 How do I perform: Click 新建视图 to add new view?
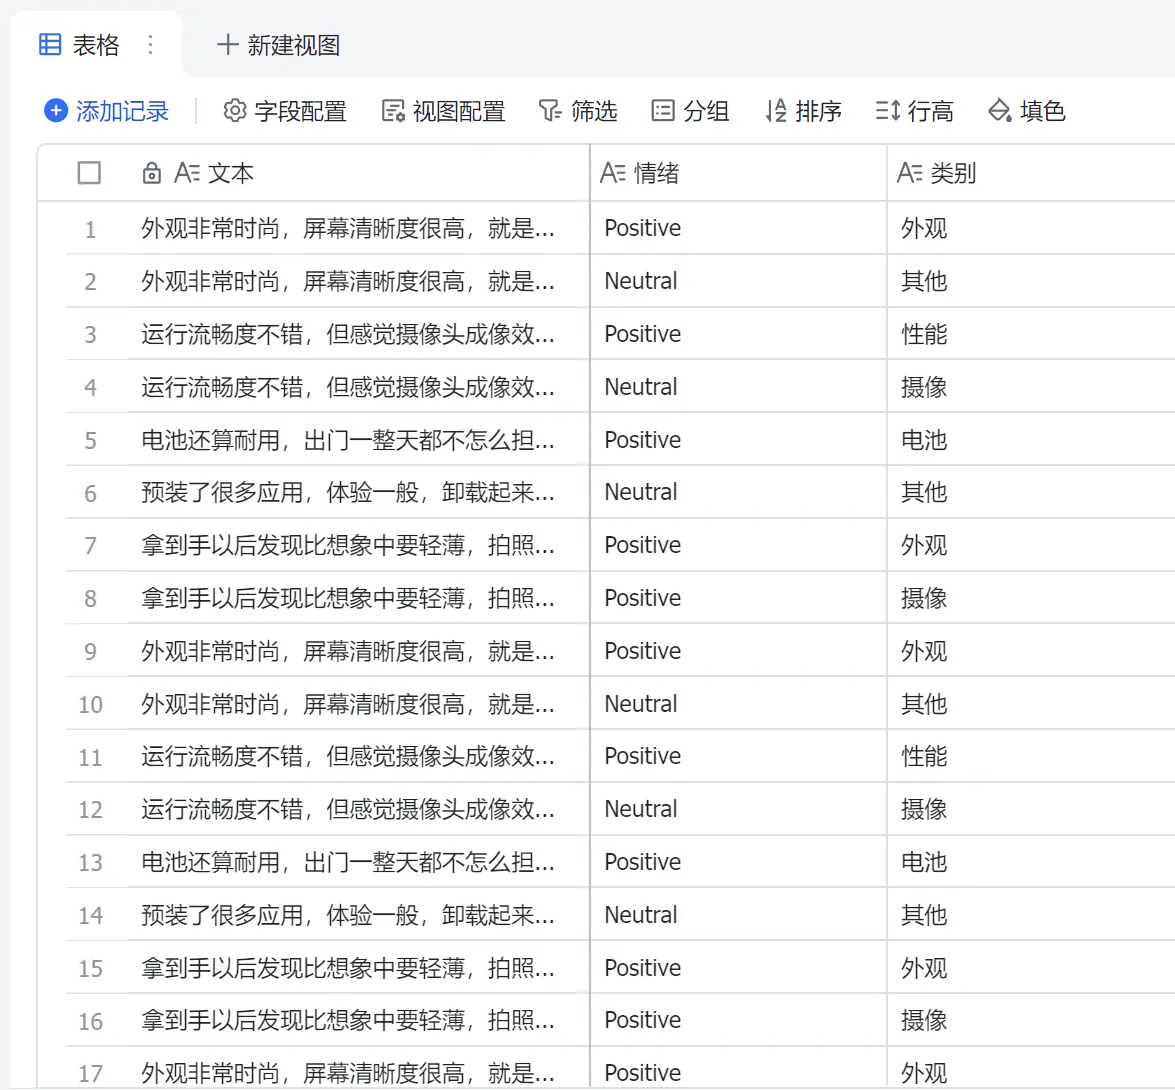click(279, 45)
